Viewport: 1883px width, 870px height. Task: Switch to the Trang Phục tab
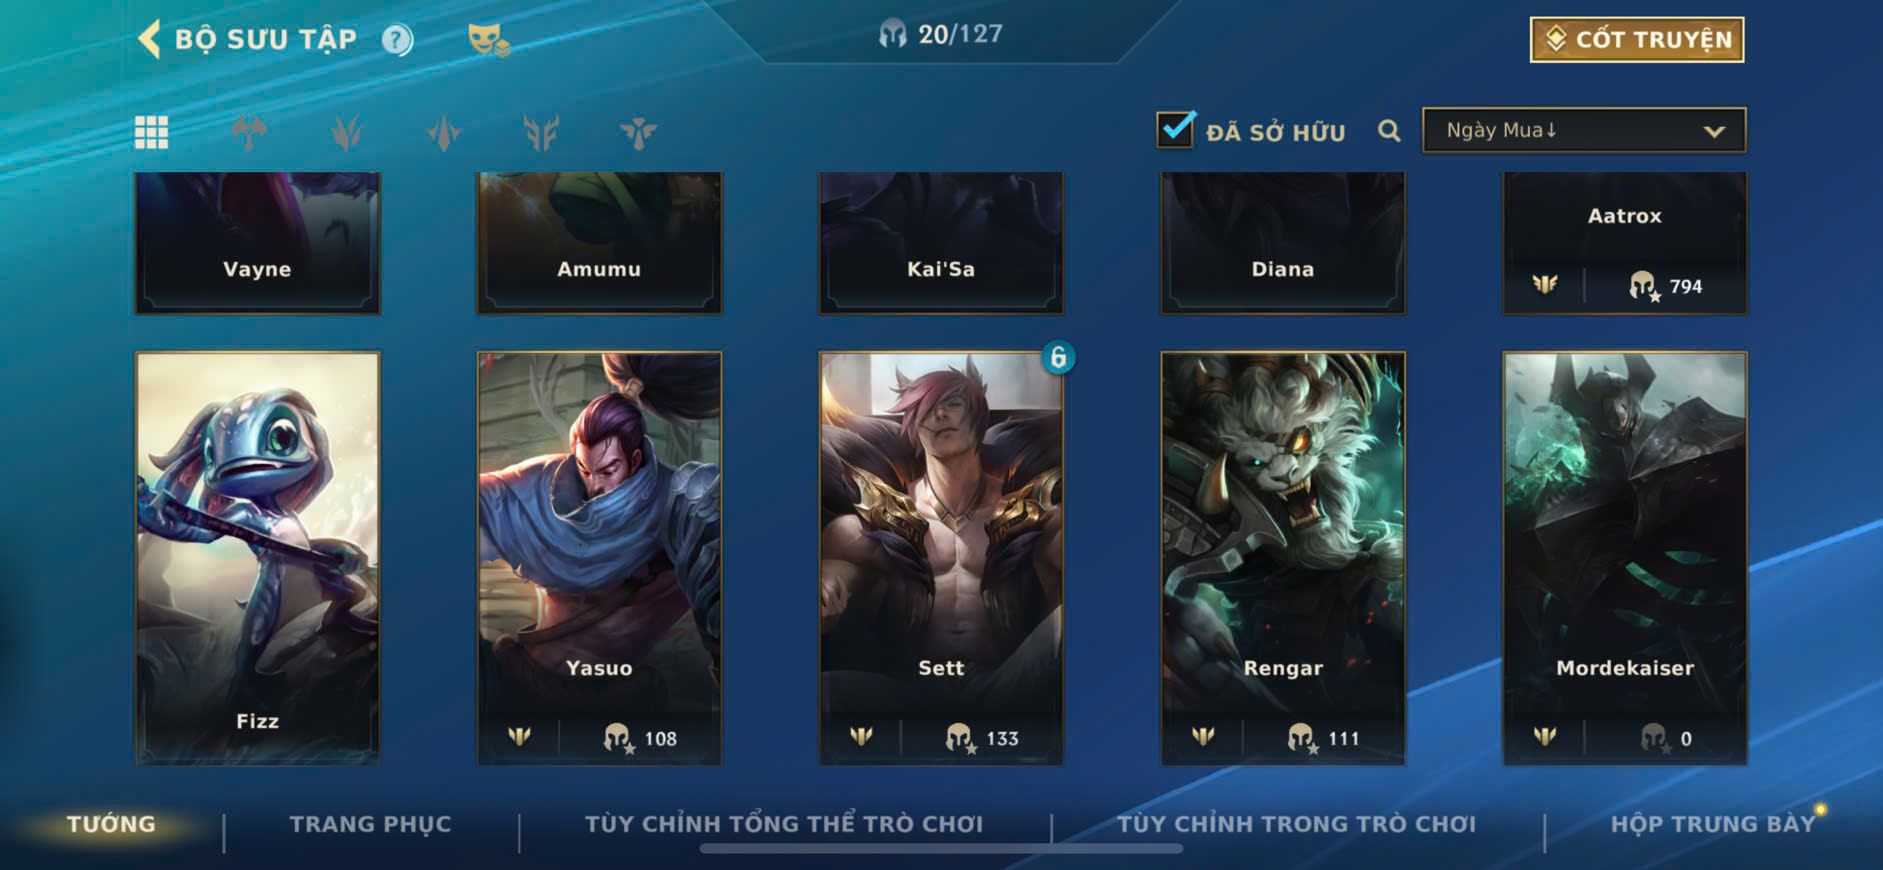tap(370, 824)
